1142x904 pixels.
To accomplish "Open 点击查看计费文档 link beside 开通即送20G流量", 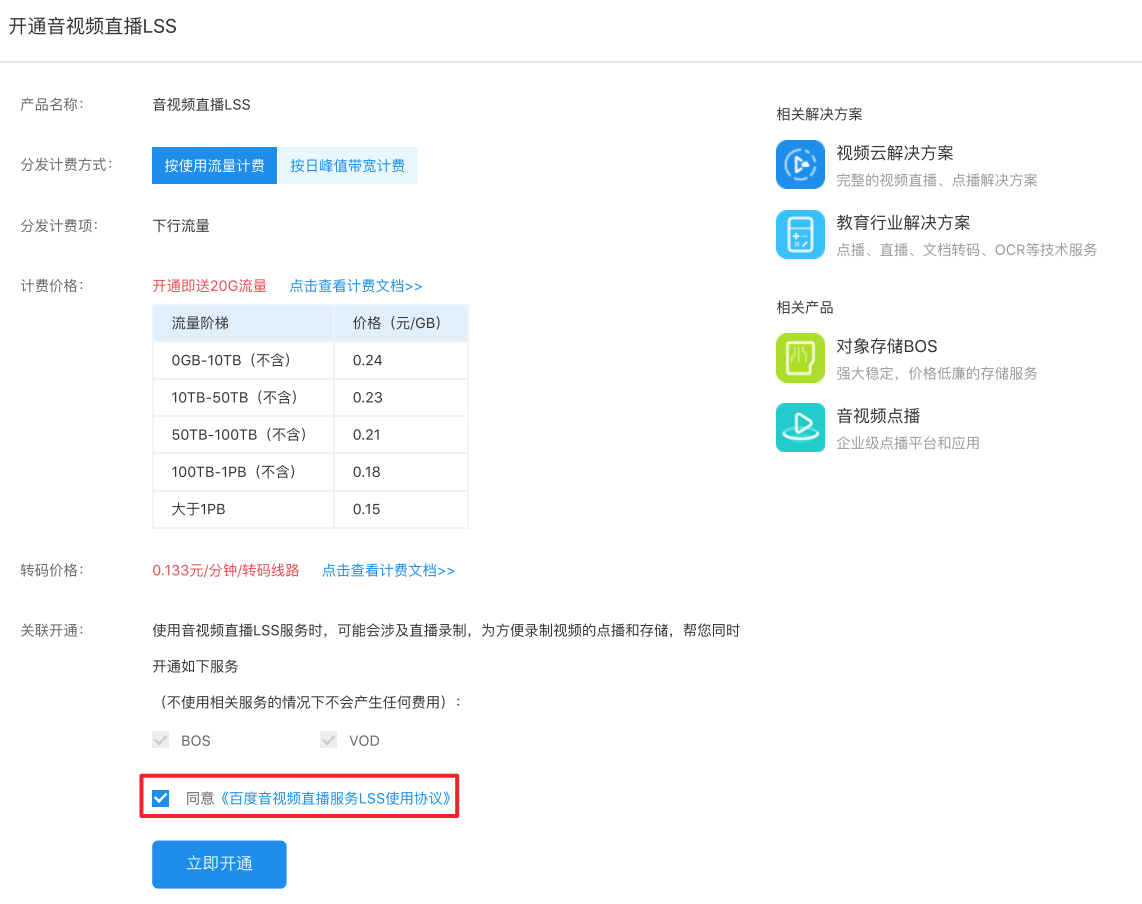I will click(x=356, y=286).
